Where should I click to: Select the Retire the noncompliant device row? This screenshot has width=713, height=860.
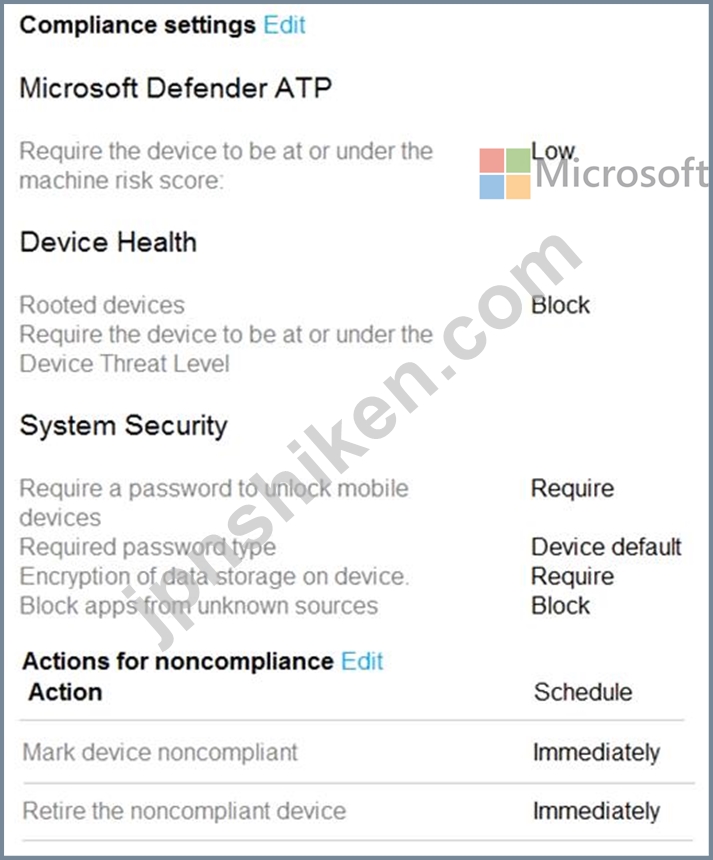click(357, 811)
